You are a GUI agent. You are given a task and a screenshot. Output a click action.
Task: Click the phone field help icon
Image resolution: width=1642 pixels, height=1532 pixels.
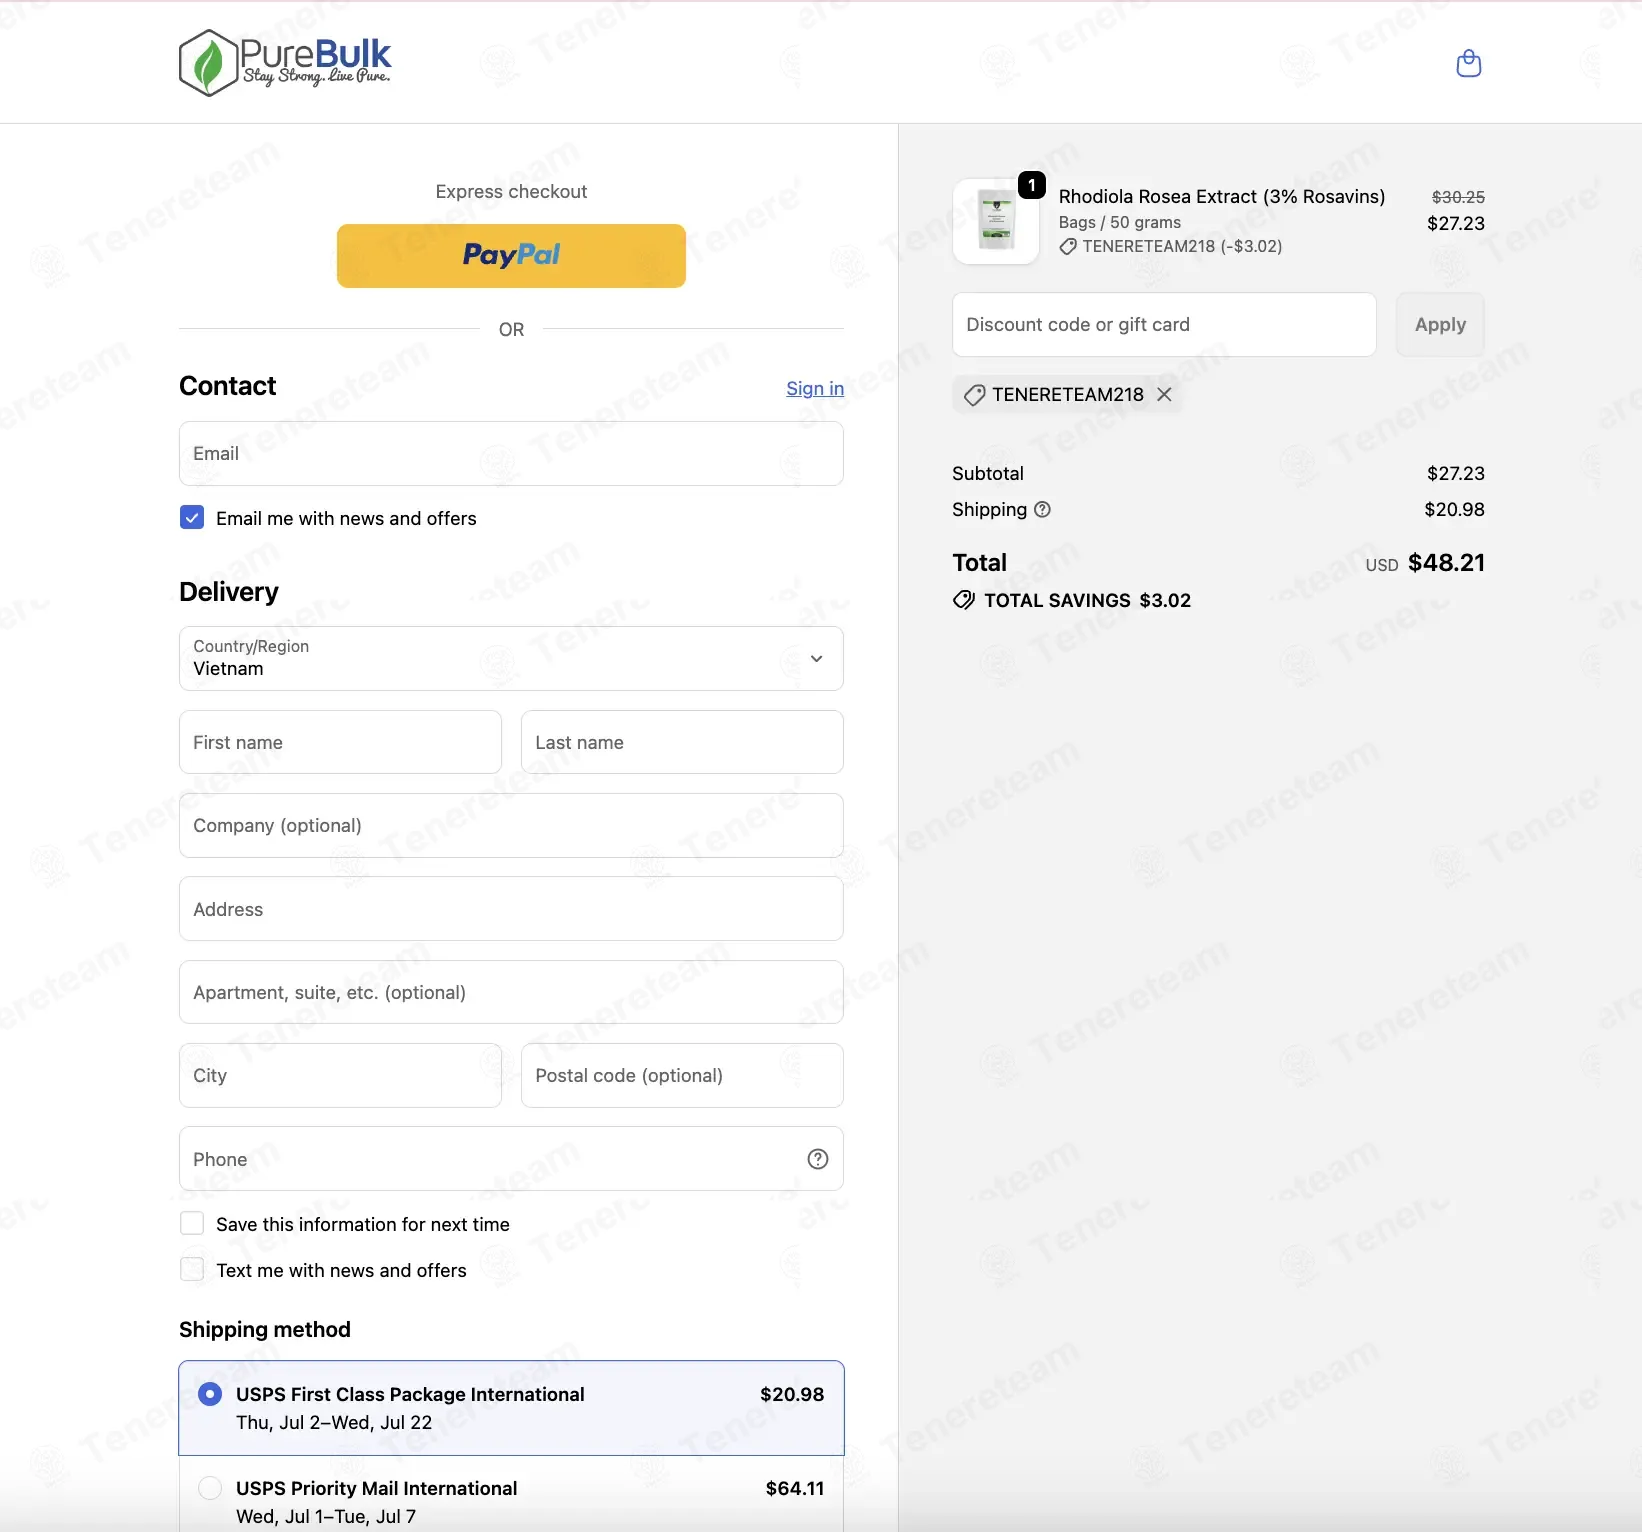[818, 1159]
